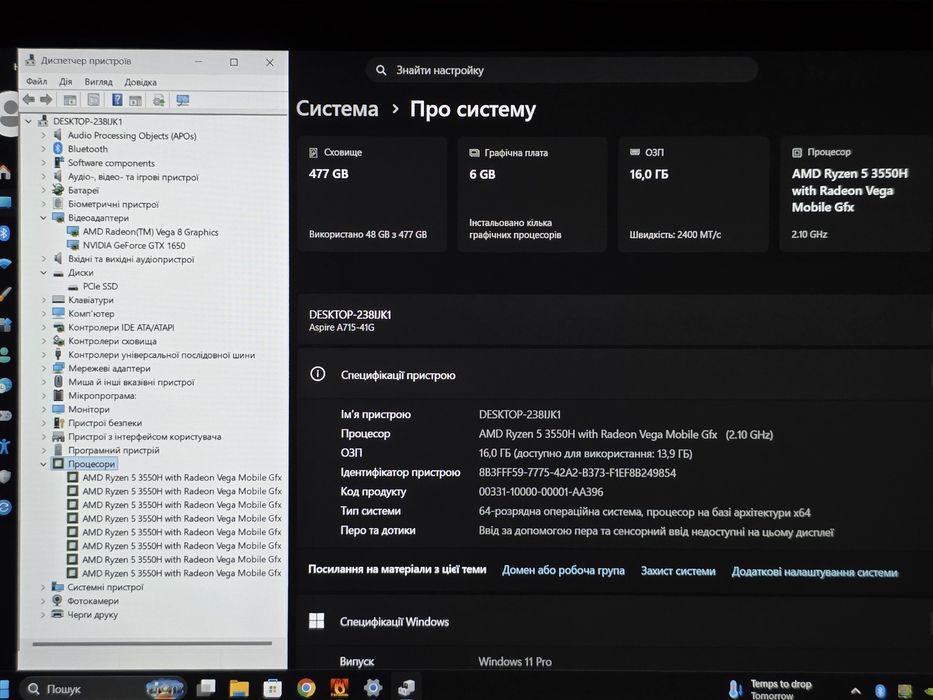The image size is (933, 700).
Task: Click the update driver icon with green arrow
Action: pos(159,100)
